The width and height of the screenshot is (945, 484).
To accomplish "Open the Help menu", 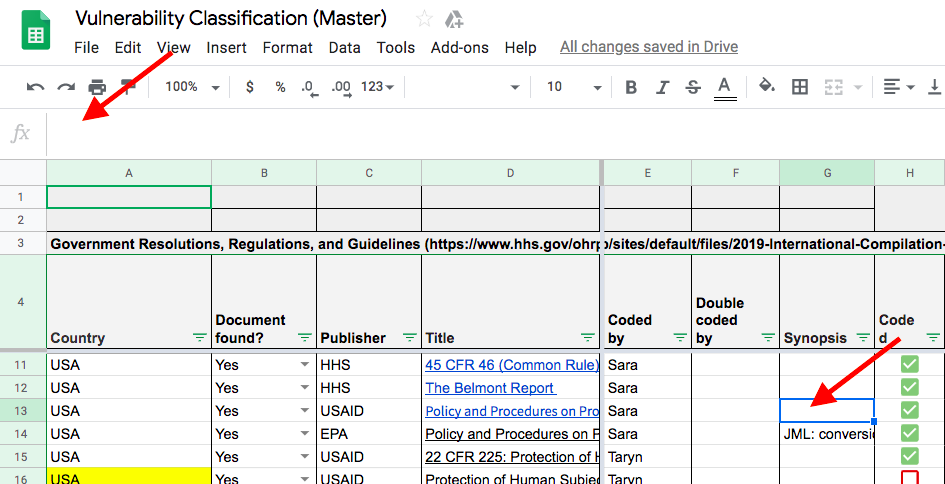I will (521, 48).
